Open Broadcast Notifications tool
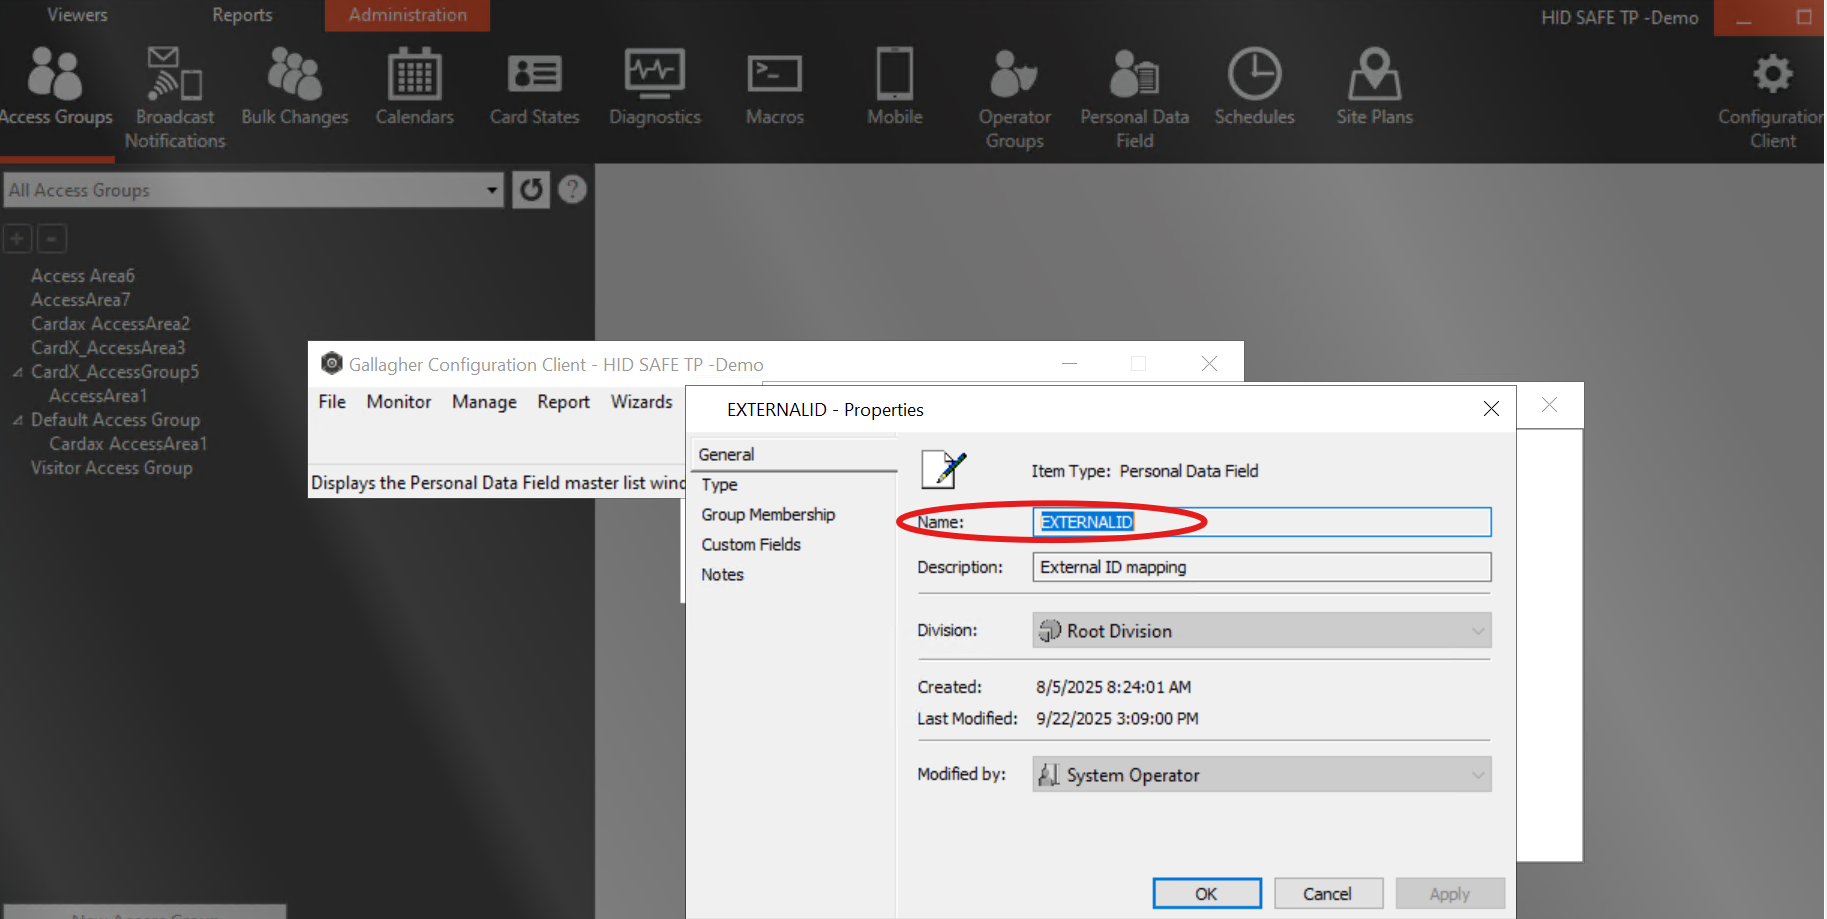This screenshot has height=919, width=1827. [x=175, y=98]
